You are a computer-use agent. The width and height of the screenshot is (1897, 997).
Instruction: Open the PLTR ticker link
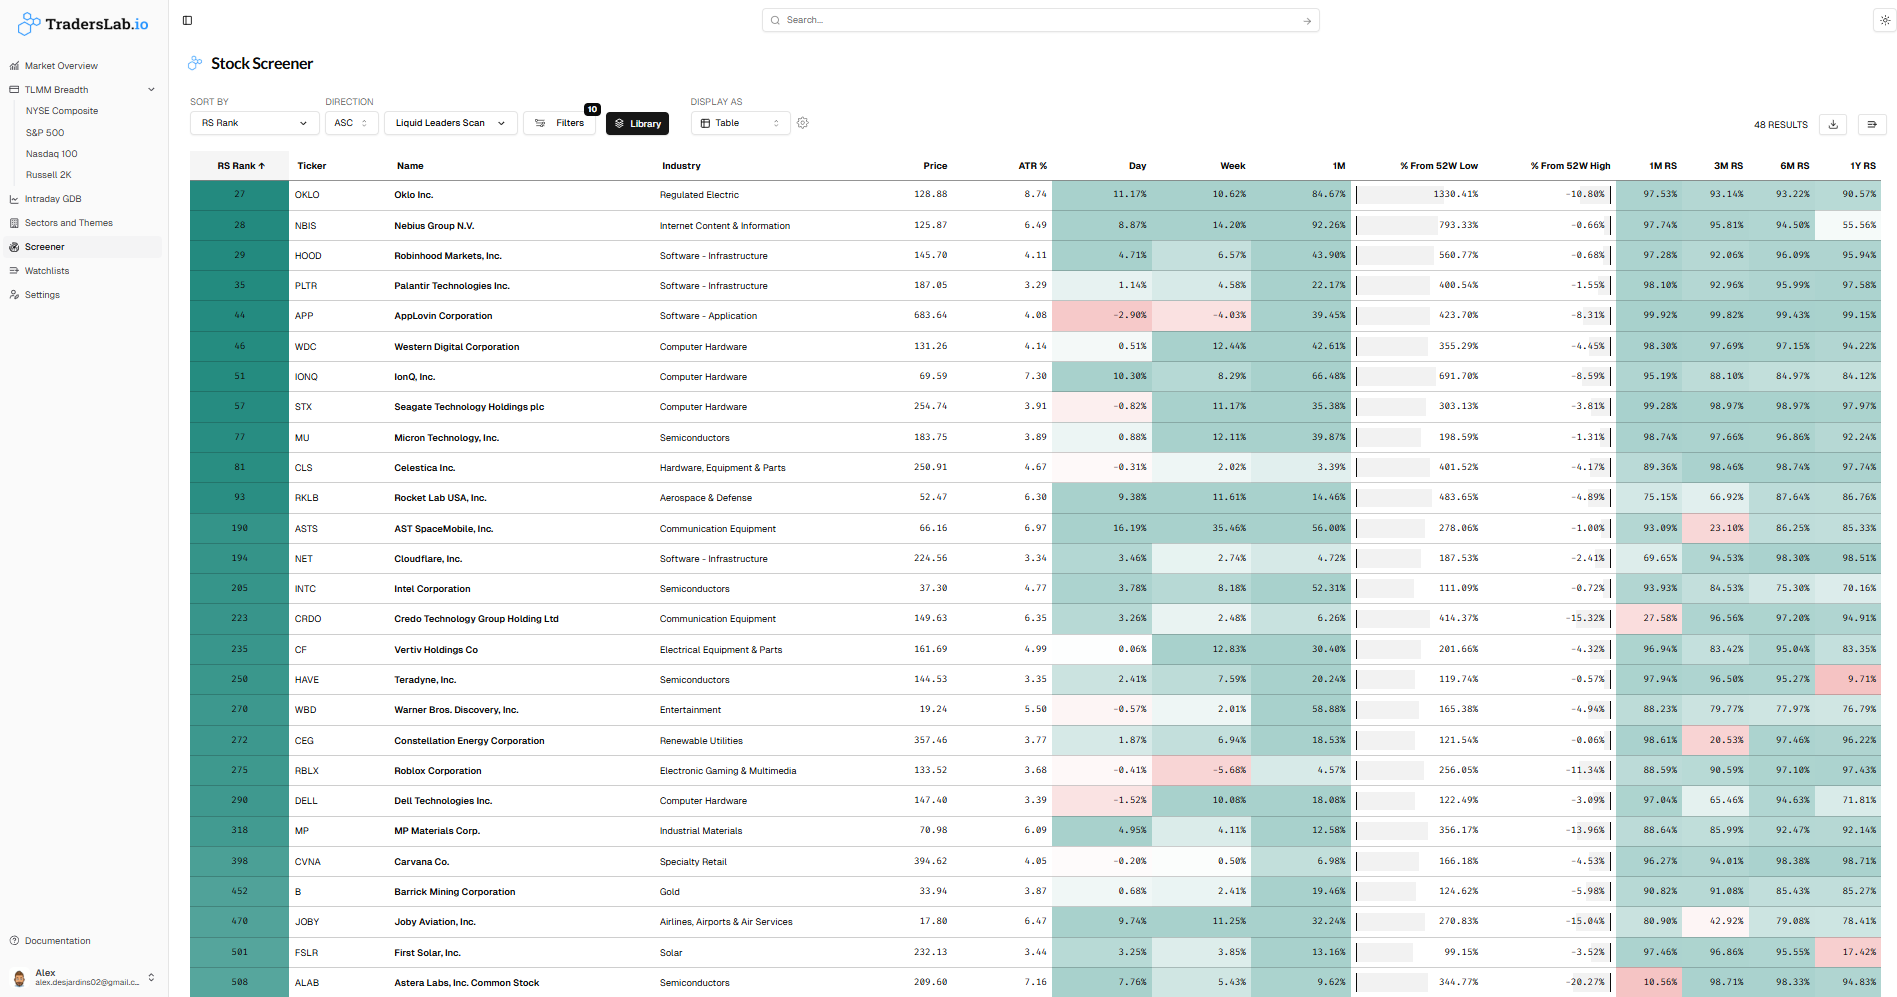click(306, 286)
